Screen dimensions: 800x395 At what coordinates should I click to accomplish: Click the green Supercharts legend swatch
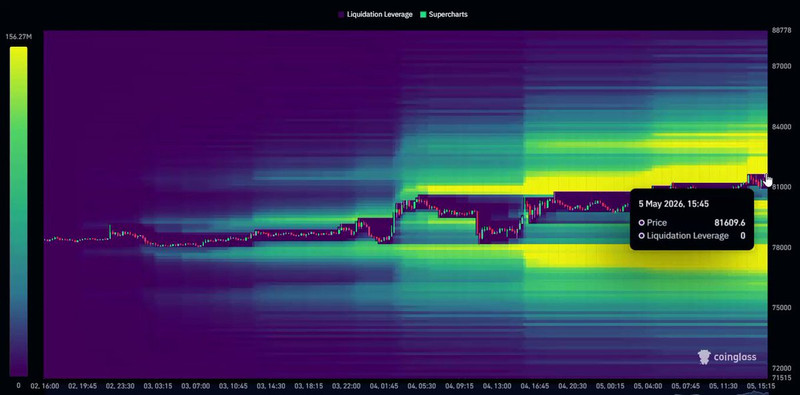[423, 14]
